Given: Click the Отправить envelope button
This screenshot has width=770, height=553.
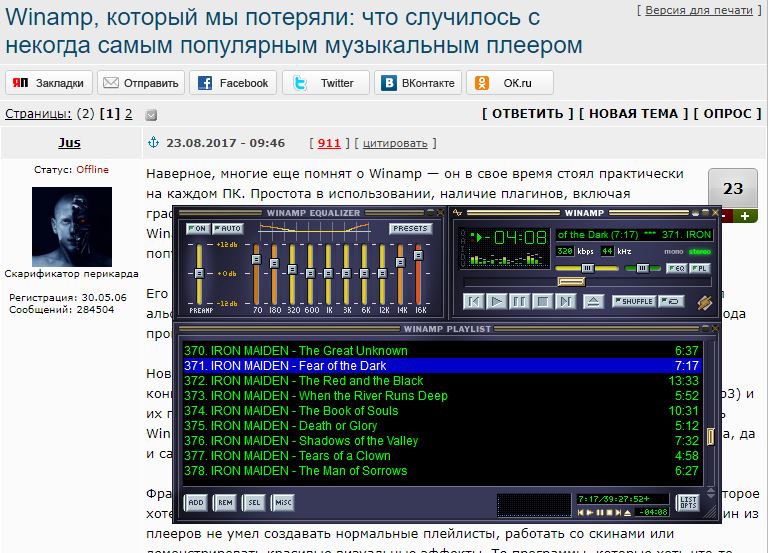Looking at the screenshot, I should (x=141, y=83).
